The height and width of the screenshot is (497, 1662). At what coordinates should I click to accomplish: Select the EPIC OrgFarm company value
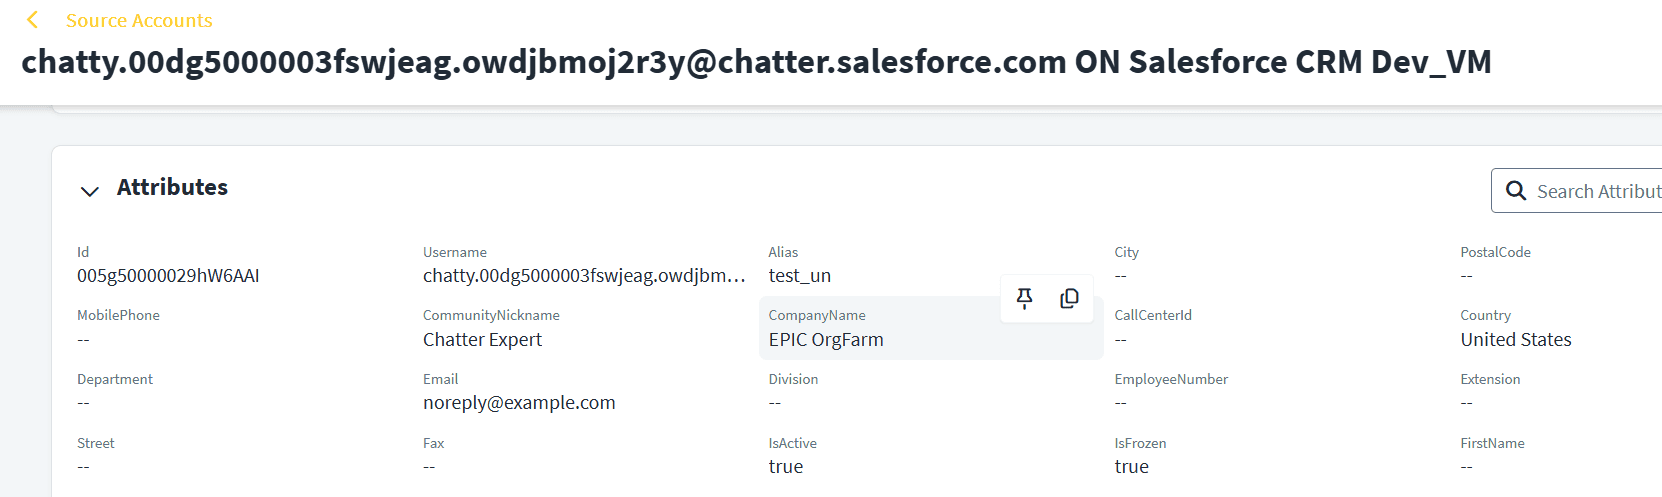pos(826,340)
